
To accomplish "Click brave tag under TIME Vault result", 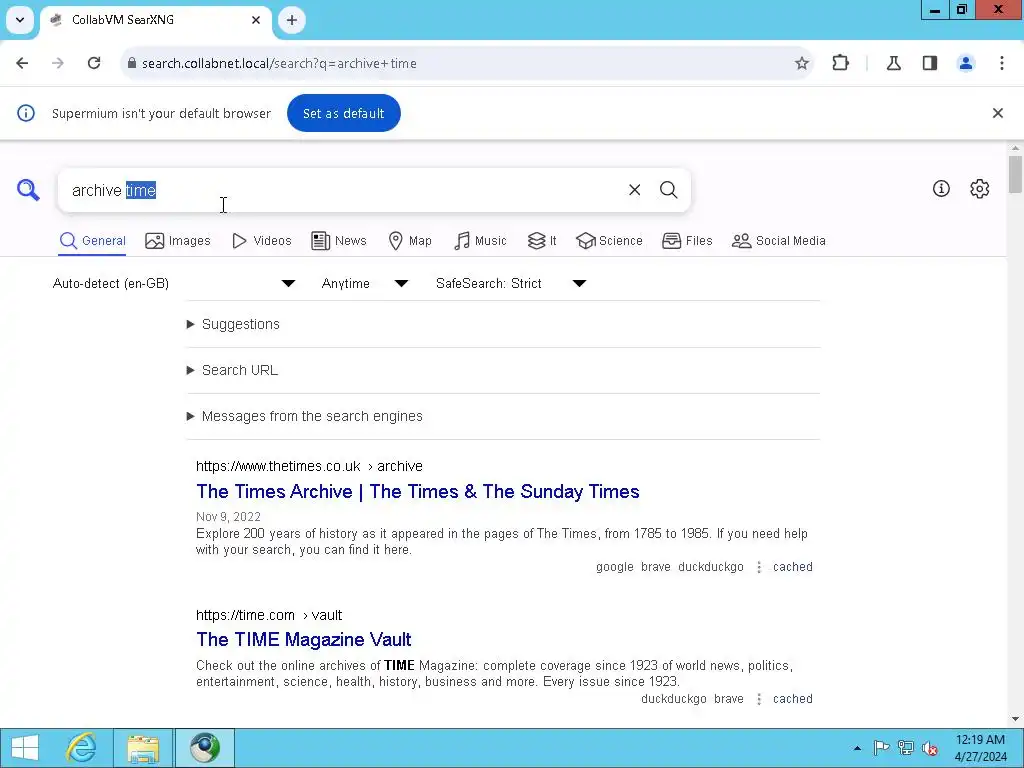I will (x=729, y=699).
